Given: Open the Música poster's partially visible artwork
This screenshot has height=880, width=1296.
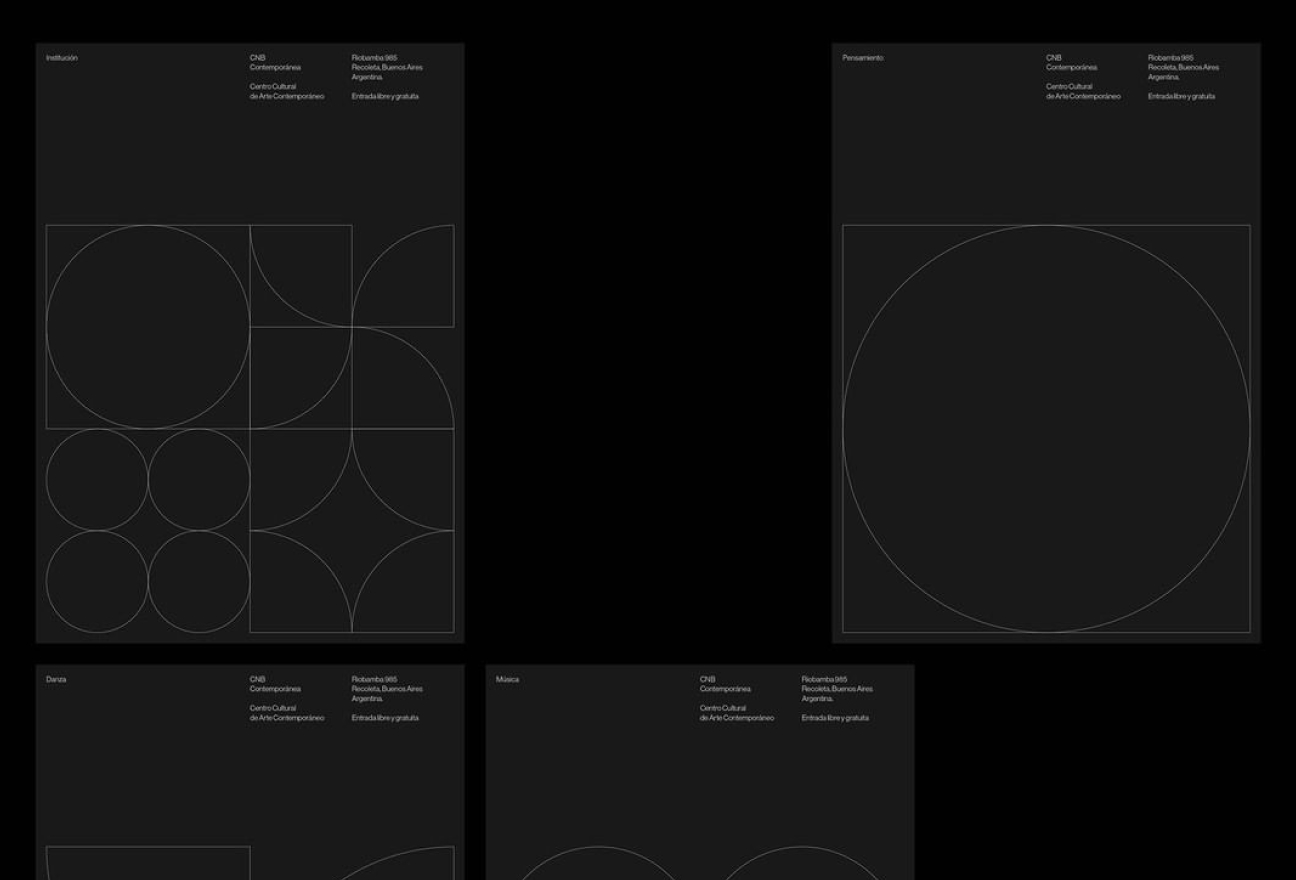Looking at the screenshot, I should pos(700,863).
